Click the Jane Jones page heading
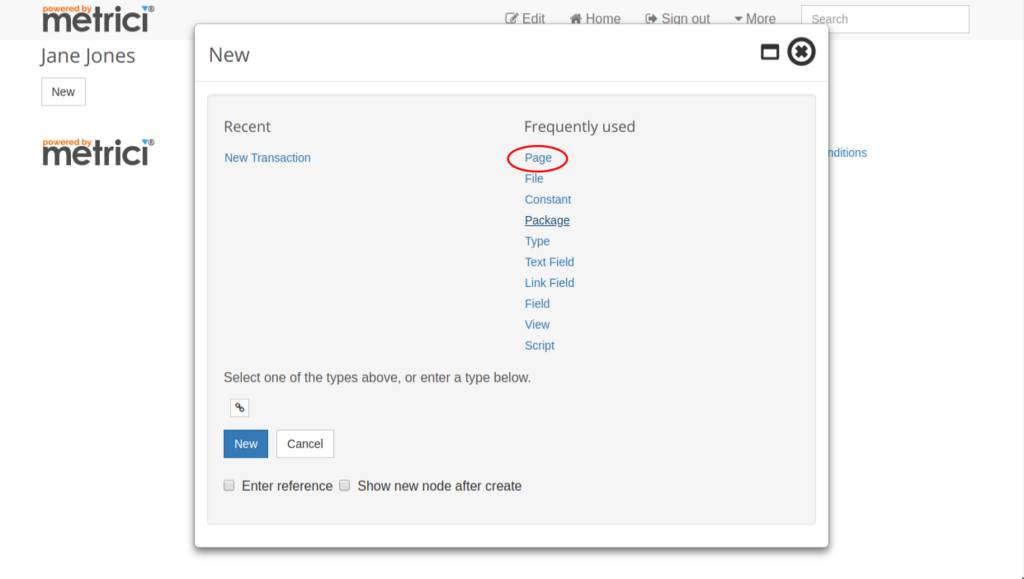The width and height of the screenshot is (1024, 579). click(88, 56)
